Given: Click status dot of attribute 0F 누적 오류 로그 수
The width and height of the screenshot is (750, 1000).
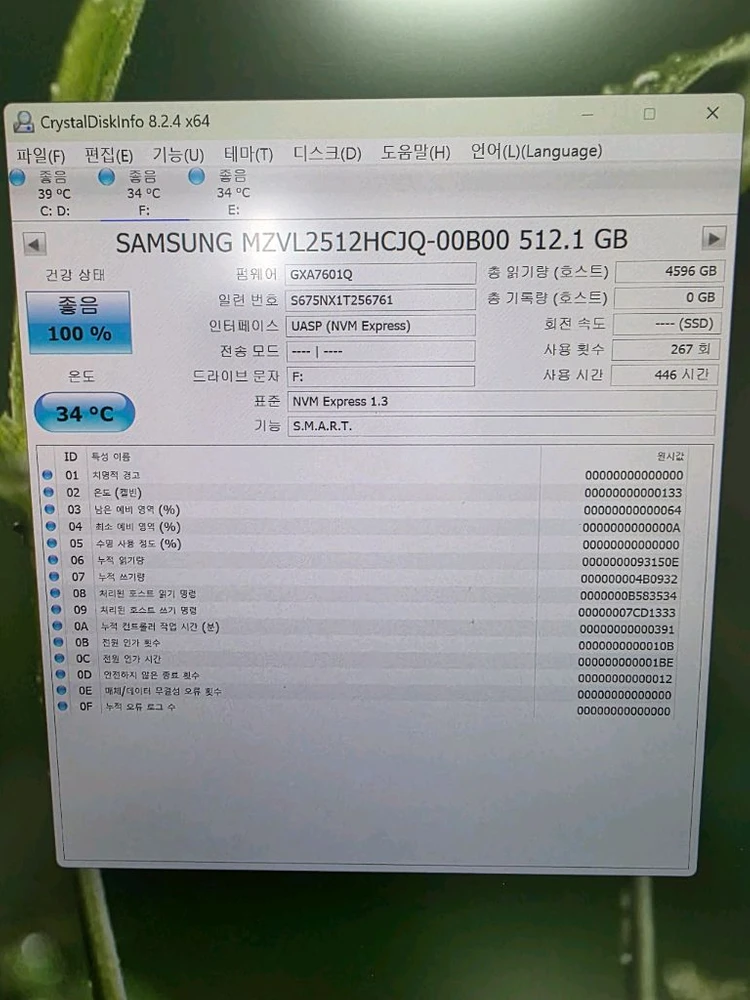Looking at the screenshot, I should [x=62, y=706].
